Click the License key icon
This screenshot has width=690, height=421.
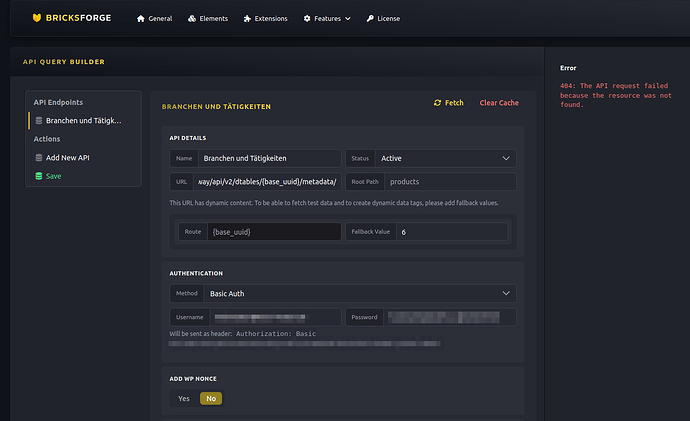point(370,18)
